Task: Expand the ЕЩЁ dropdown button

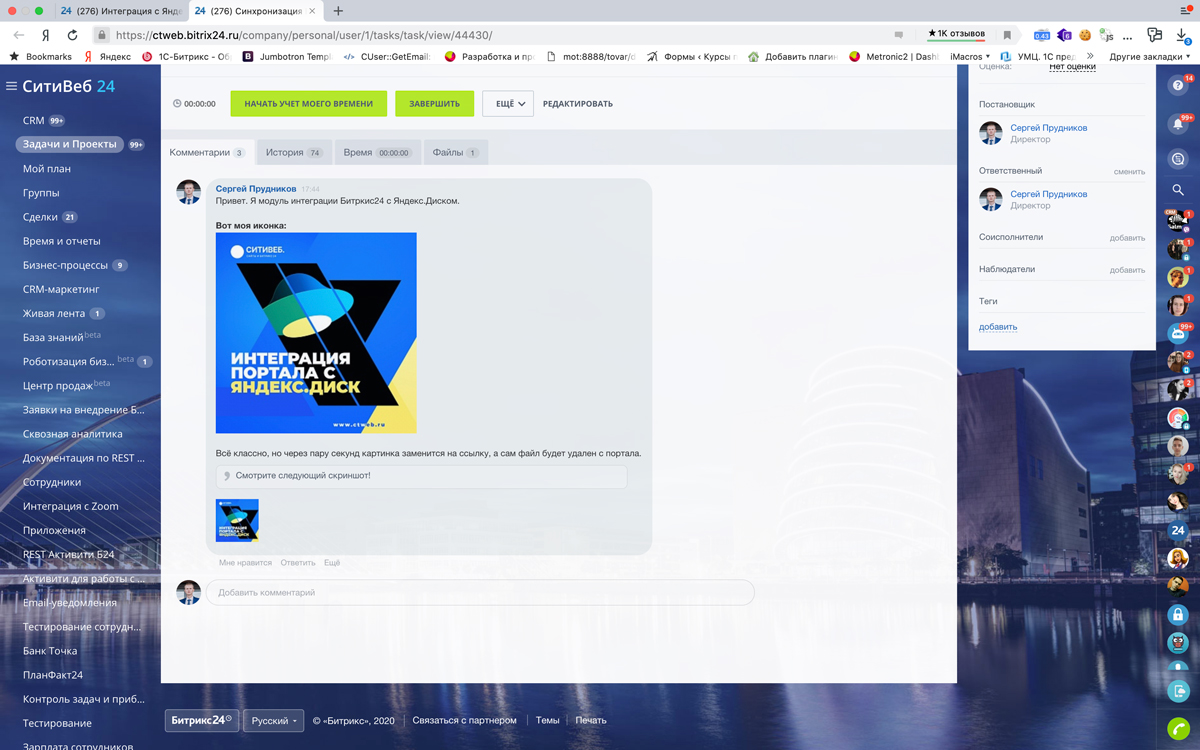Action: point(508,104)
